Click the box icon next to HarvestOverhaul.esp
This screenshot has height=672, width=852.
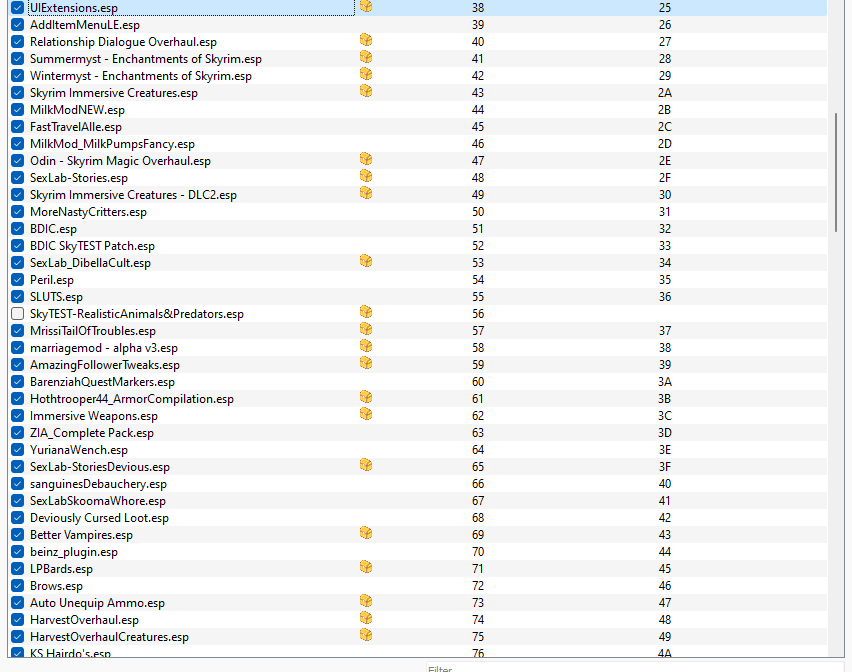[x=366, y=618]
